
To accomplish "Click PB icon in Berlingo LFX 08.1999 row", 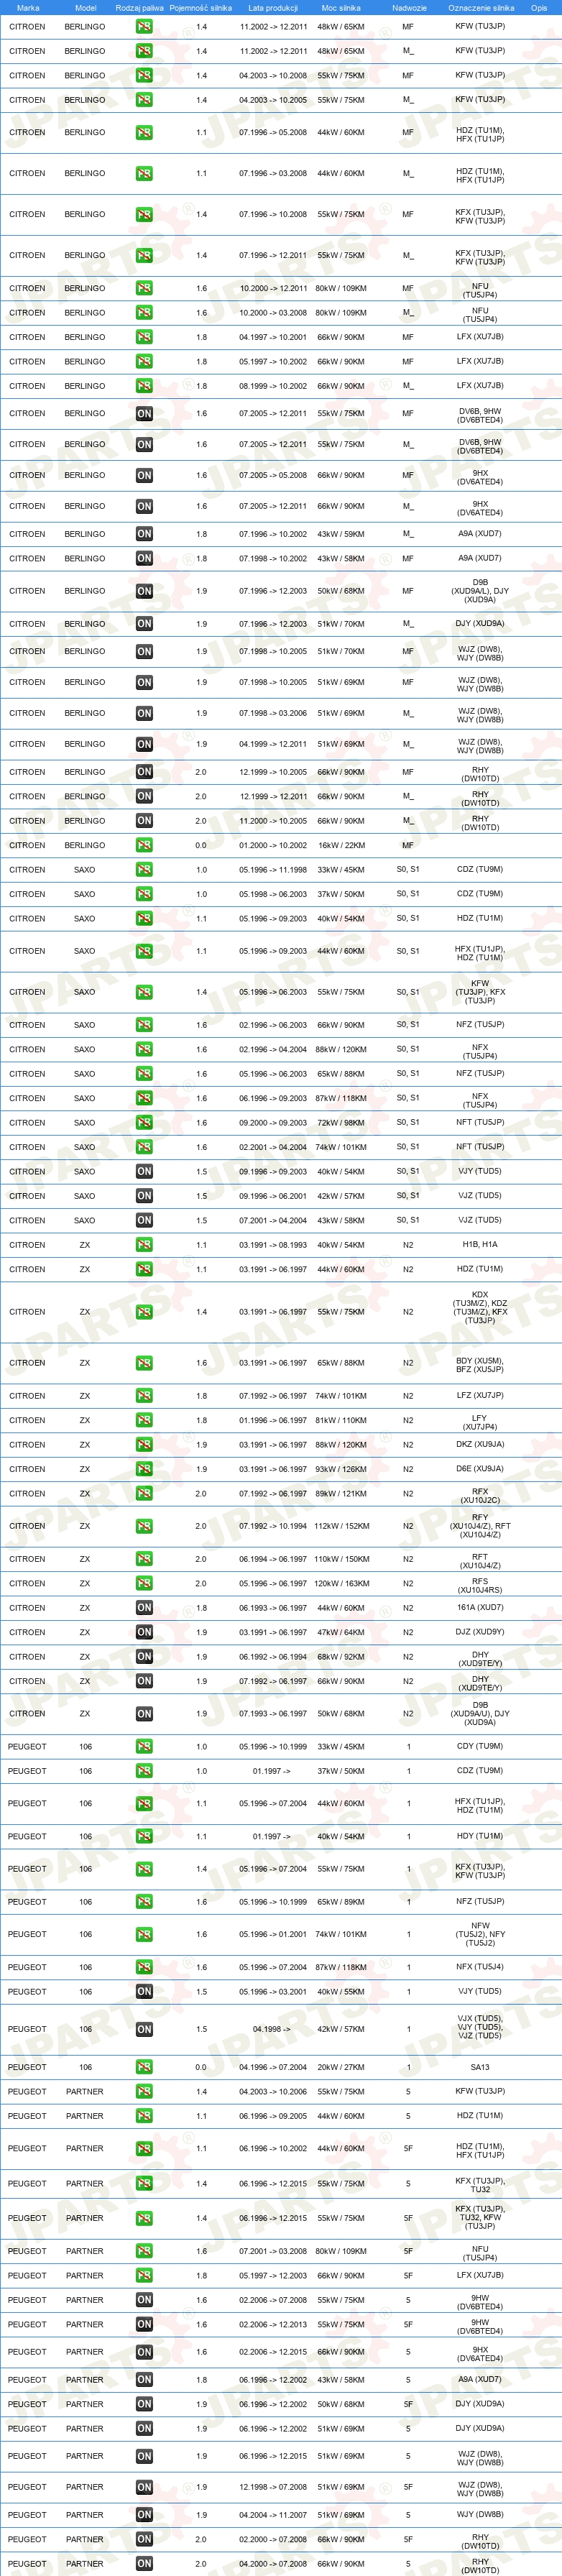I will tap(144, 386).
